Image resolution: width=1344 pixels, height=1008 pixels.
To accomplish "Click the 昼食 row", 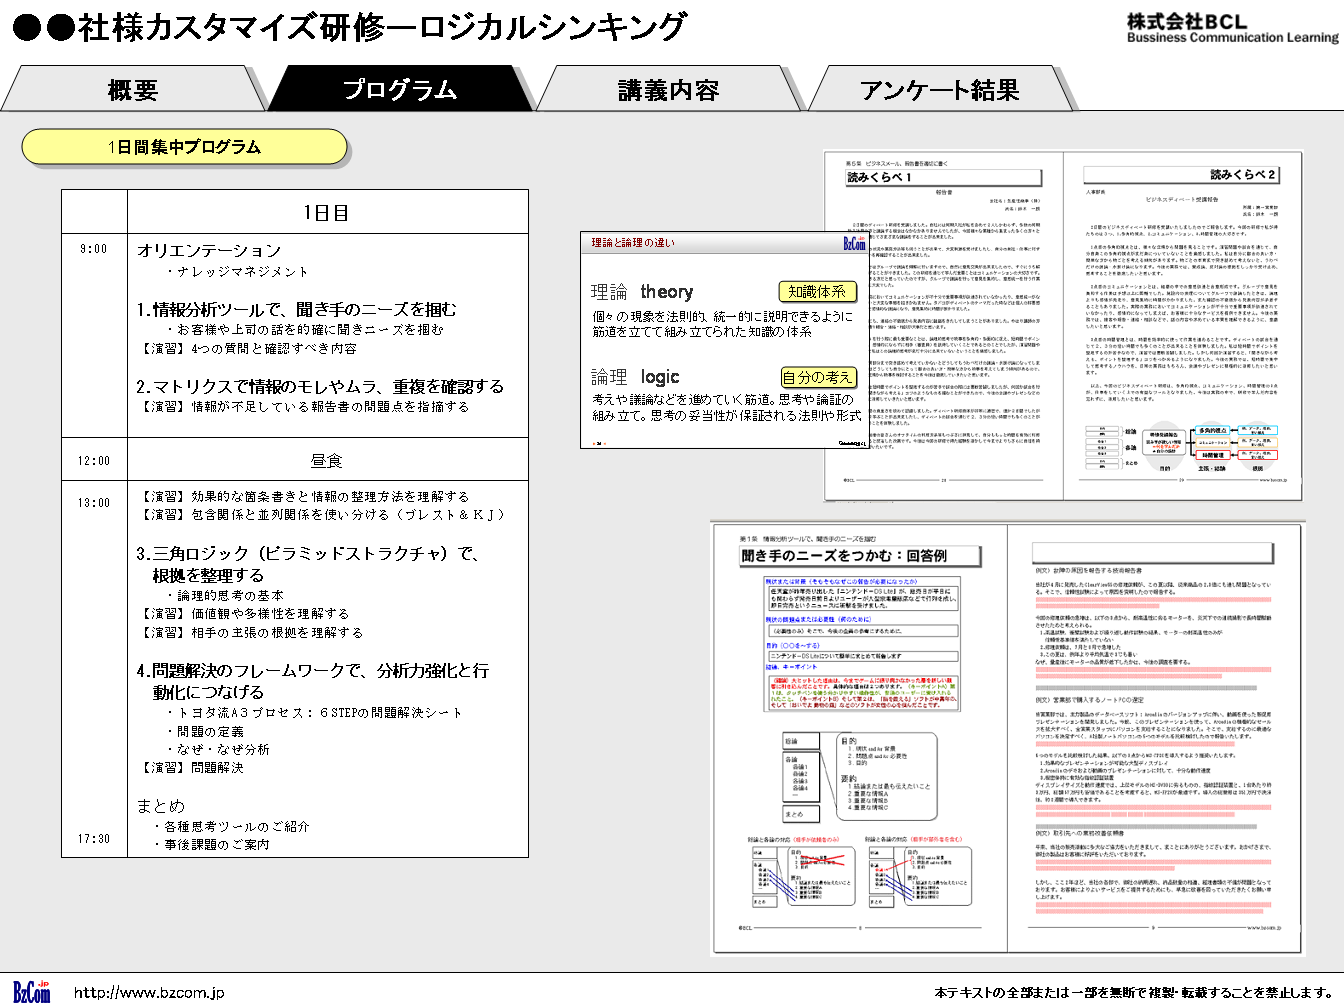I will [327, 460].
